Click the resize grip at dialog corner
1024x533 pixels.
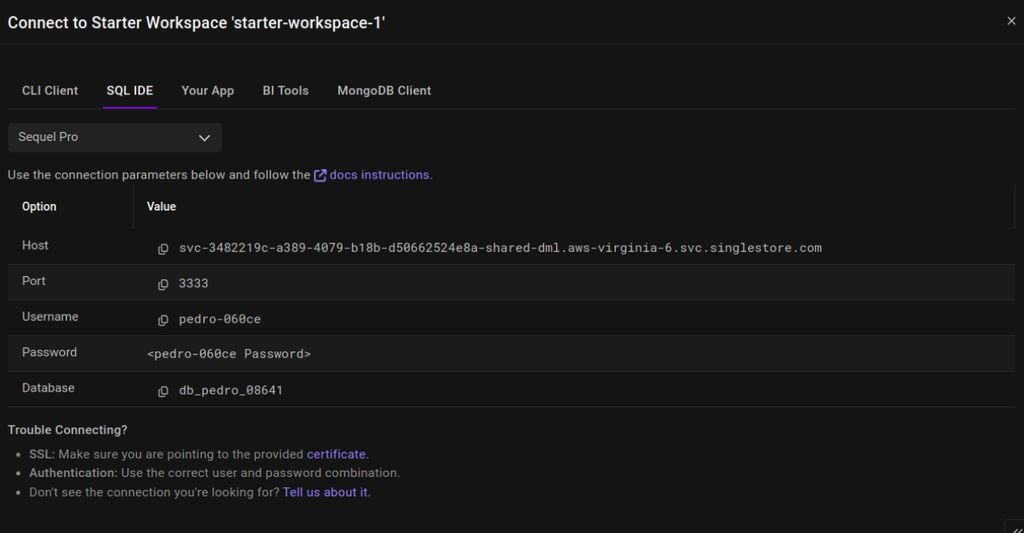(x=1016, y=528)
